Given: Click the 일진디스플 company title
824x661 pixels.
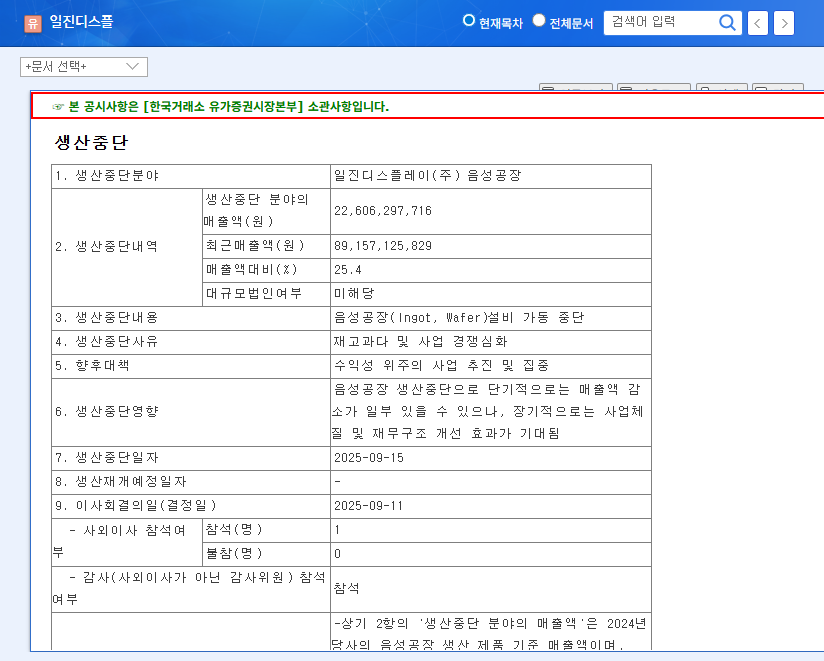Looking at the screenshot, I should [81, 22].
